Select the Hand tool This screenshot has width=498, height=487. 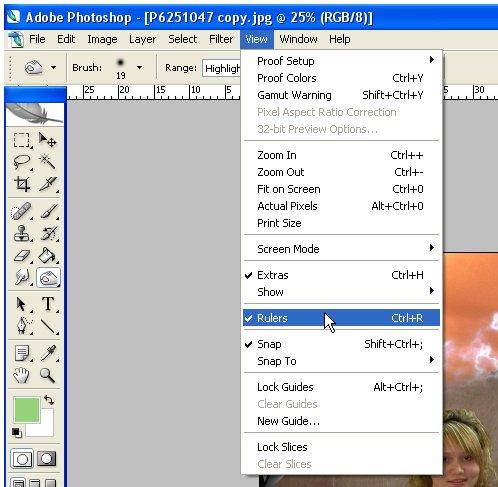coord(21,375)
